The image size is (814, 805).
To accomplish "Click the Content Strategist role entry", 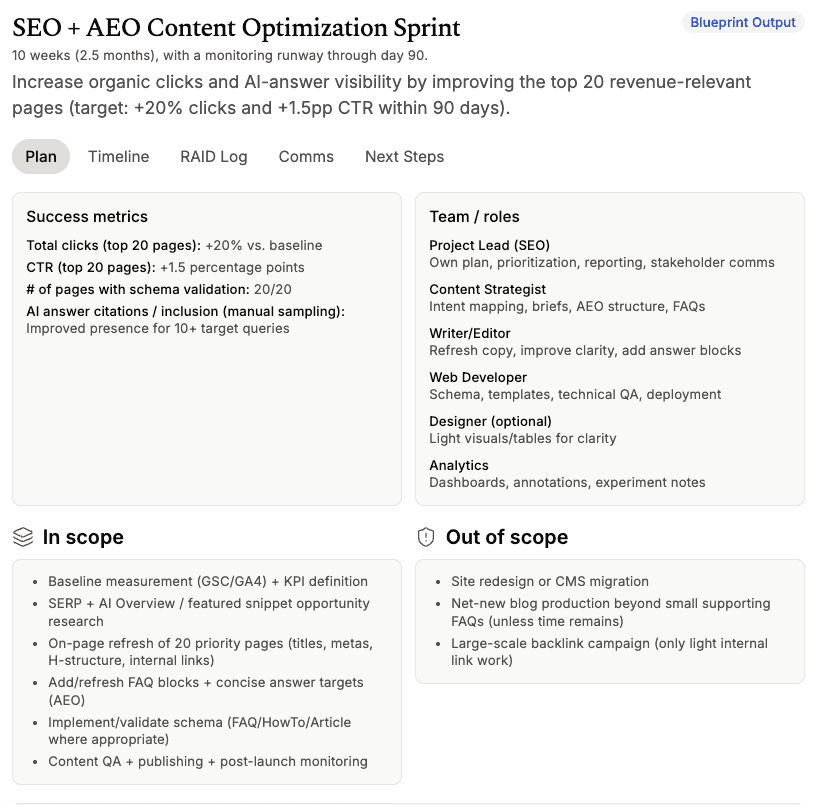I will (x=487, y=289).
